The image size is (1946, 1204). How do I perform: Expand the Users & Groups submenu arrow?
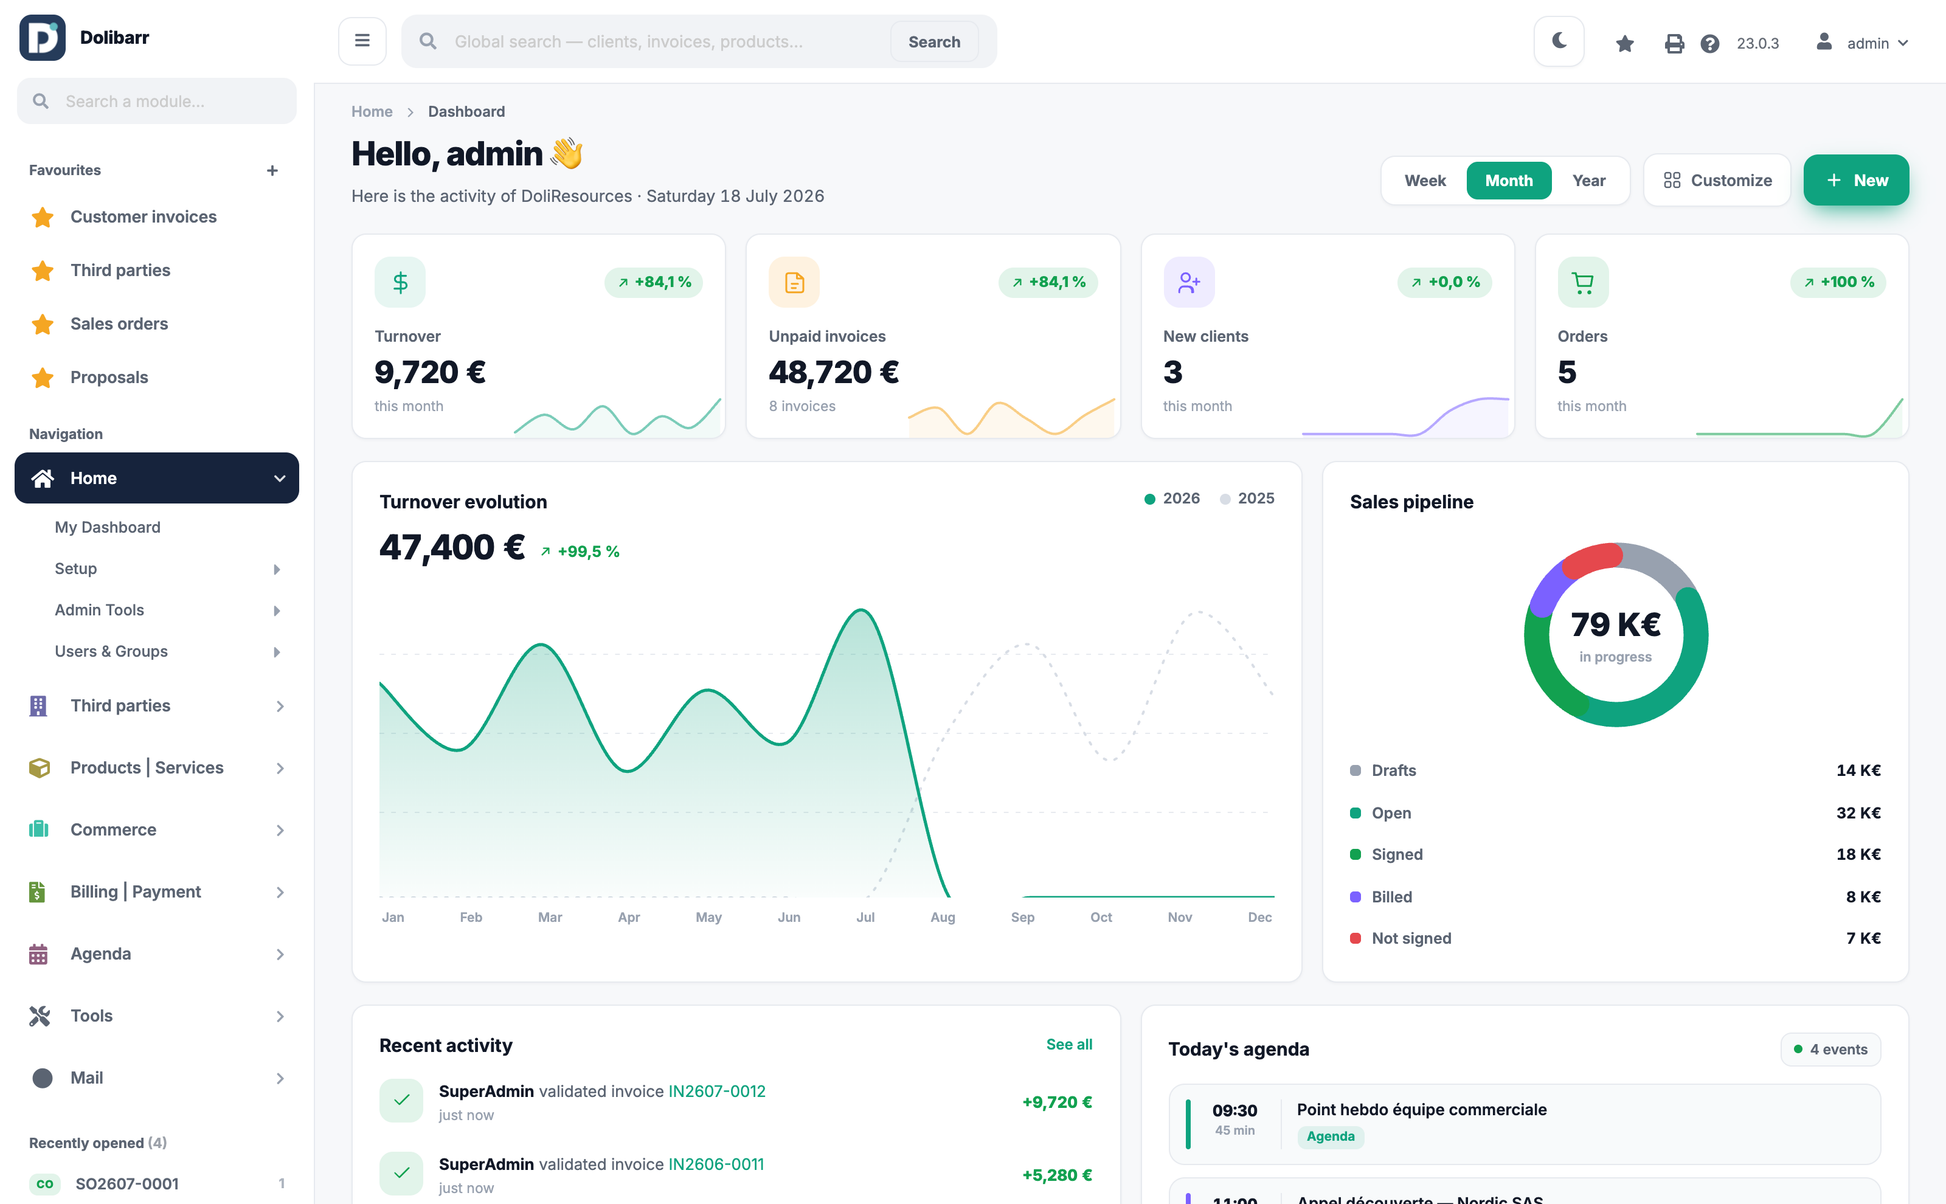pos(277,652)
